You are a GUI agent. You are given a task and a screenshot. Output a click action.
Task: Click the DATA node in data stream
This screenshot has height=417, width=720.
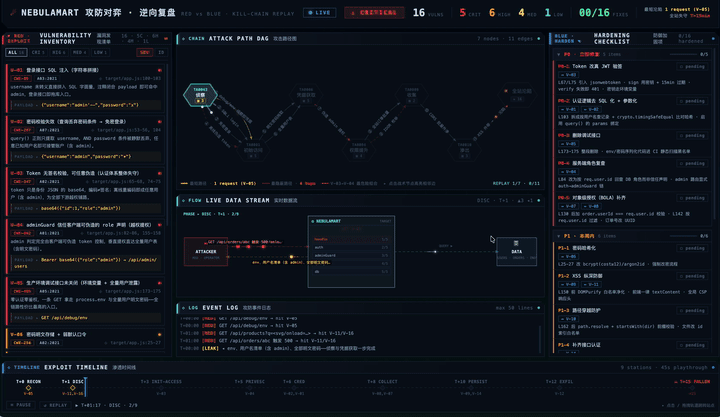(x=517, y=251)
